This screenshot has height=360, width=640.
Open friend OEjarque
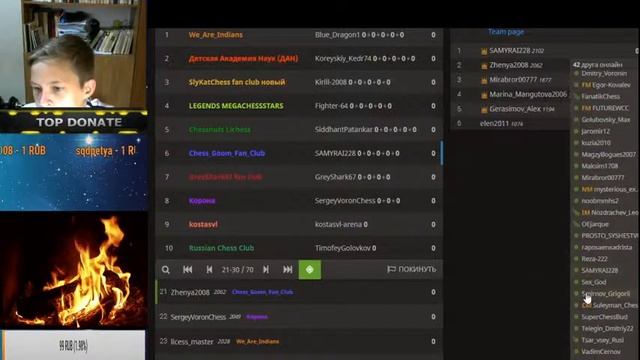(x=595, y=224)
